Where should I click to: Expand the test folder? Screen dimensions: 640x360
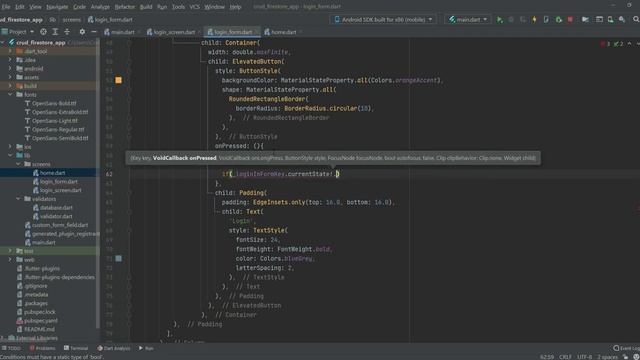11,251
